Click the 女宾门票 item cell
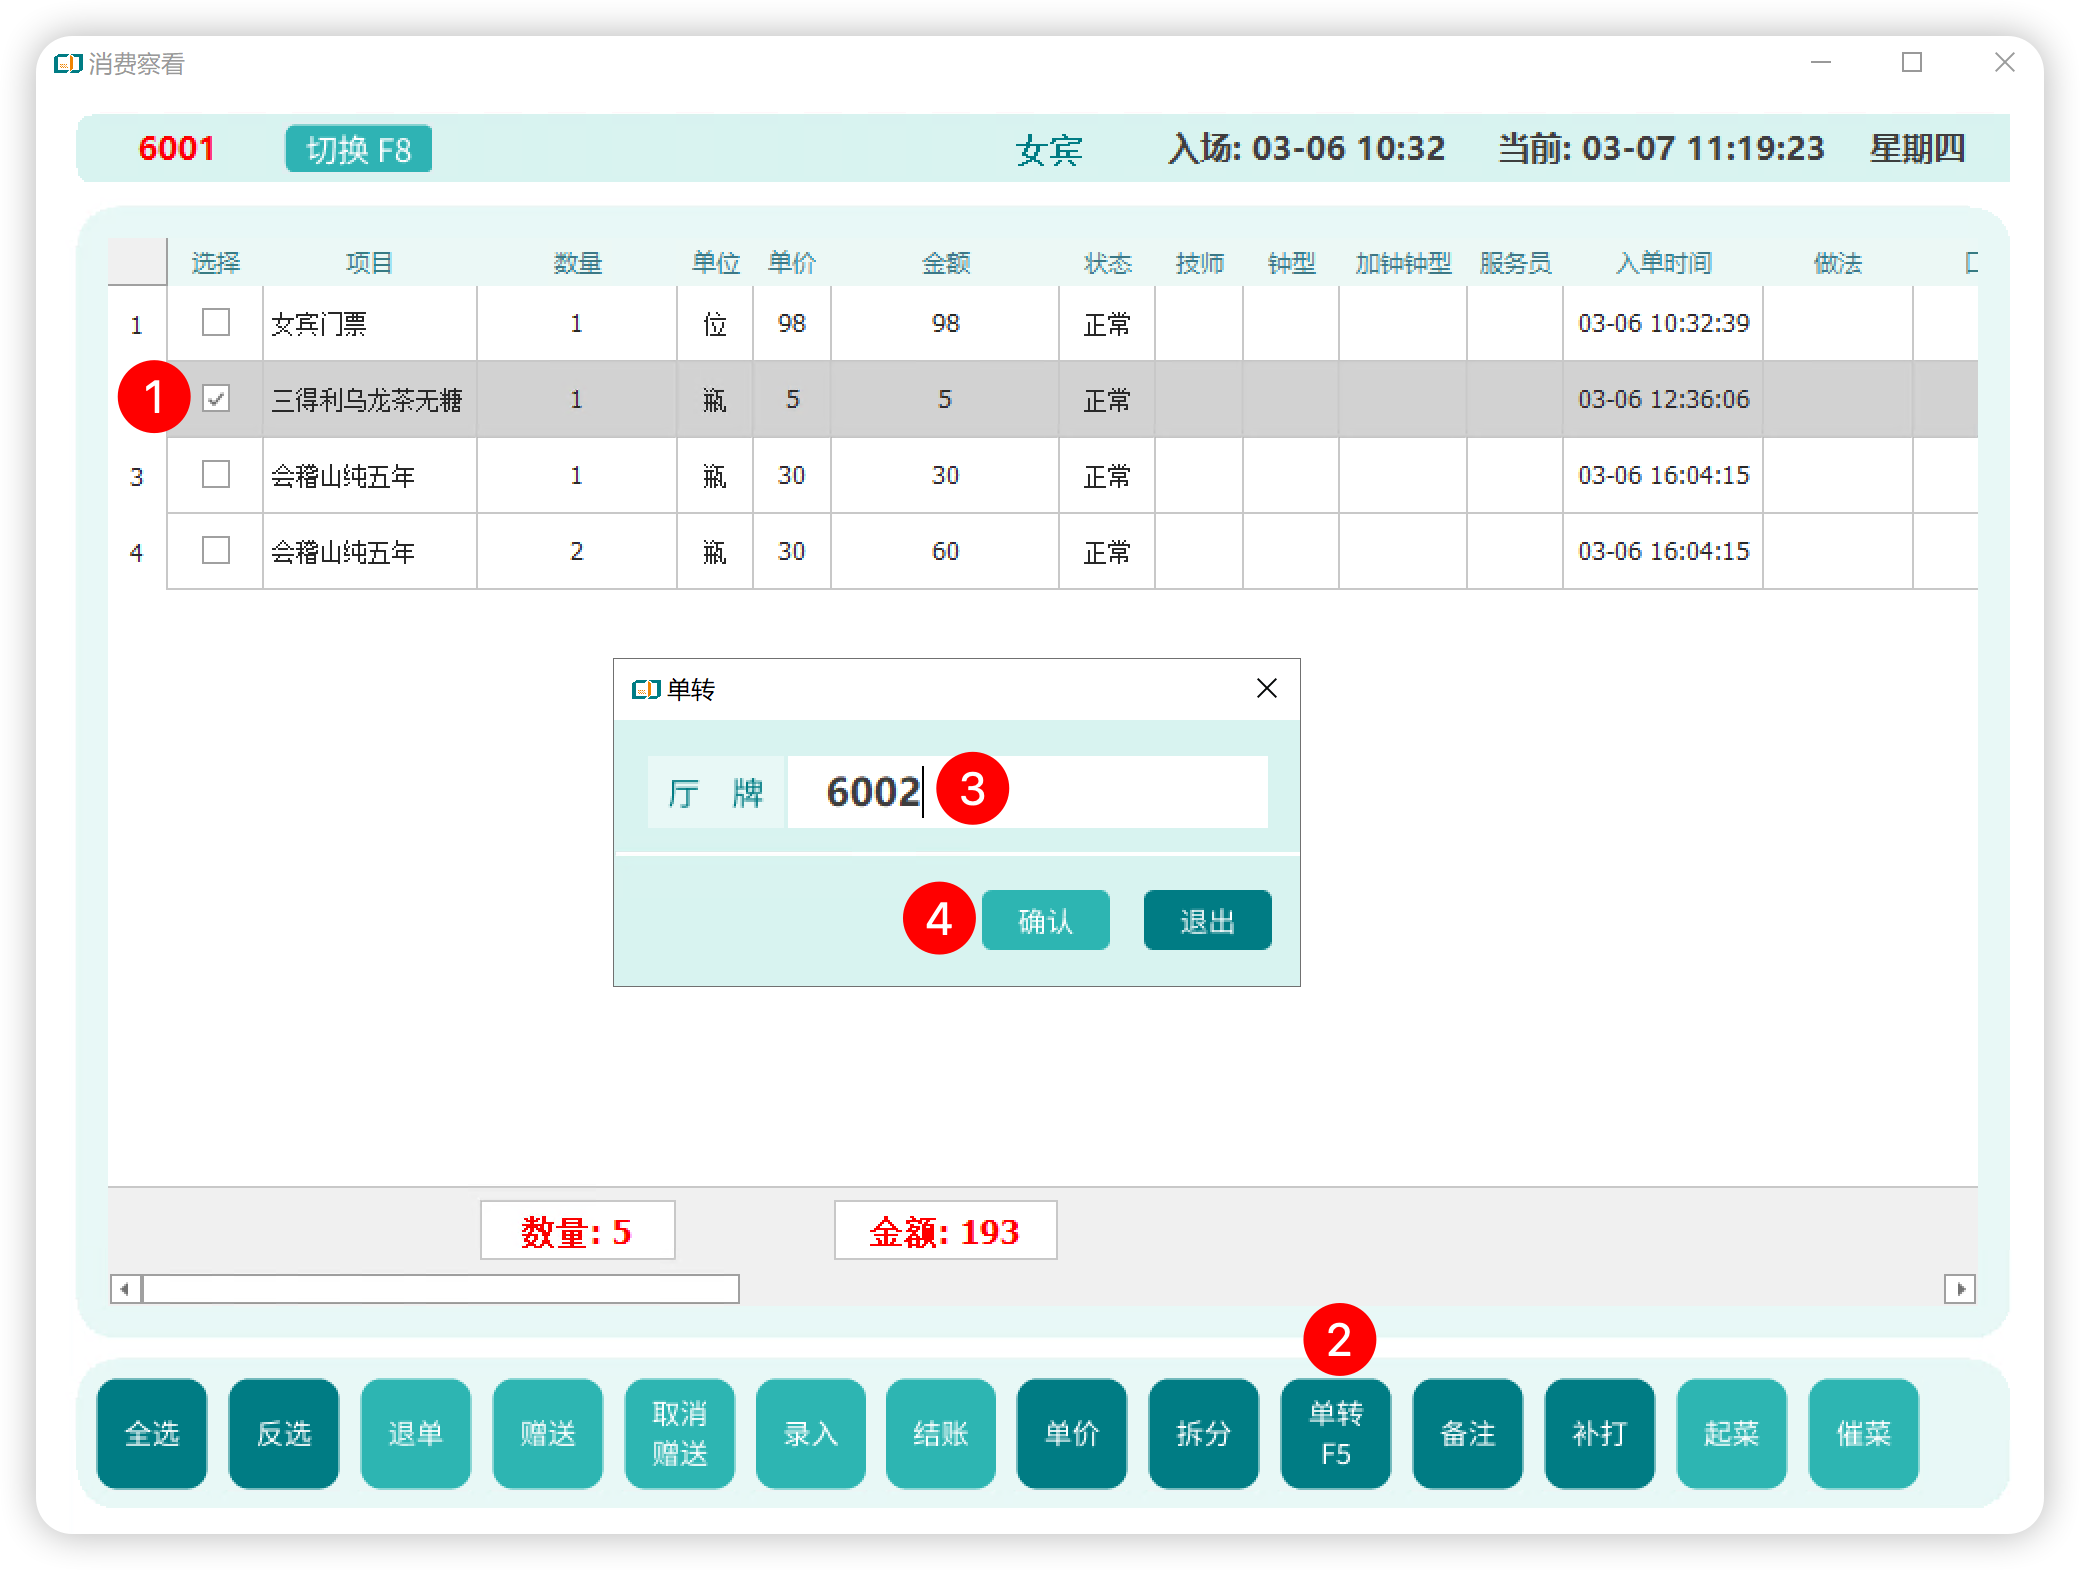 (370, 323)
